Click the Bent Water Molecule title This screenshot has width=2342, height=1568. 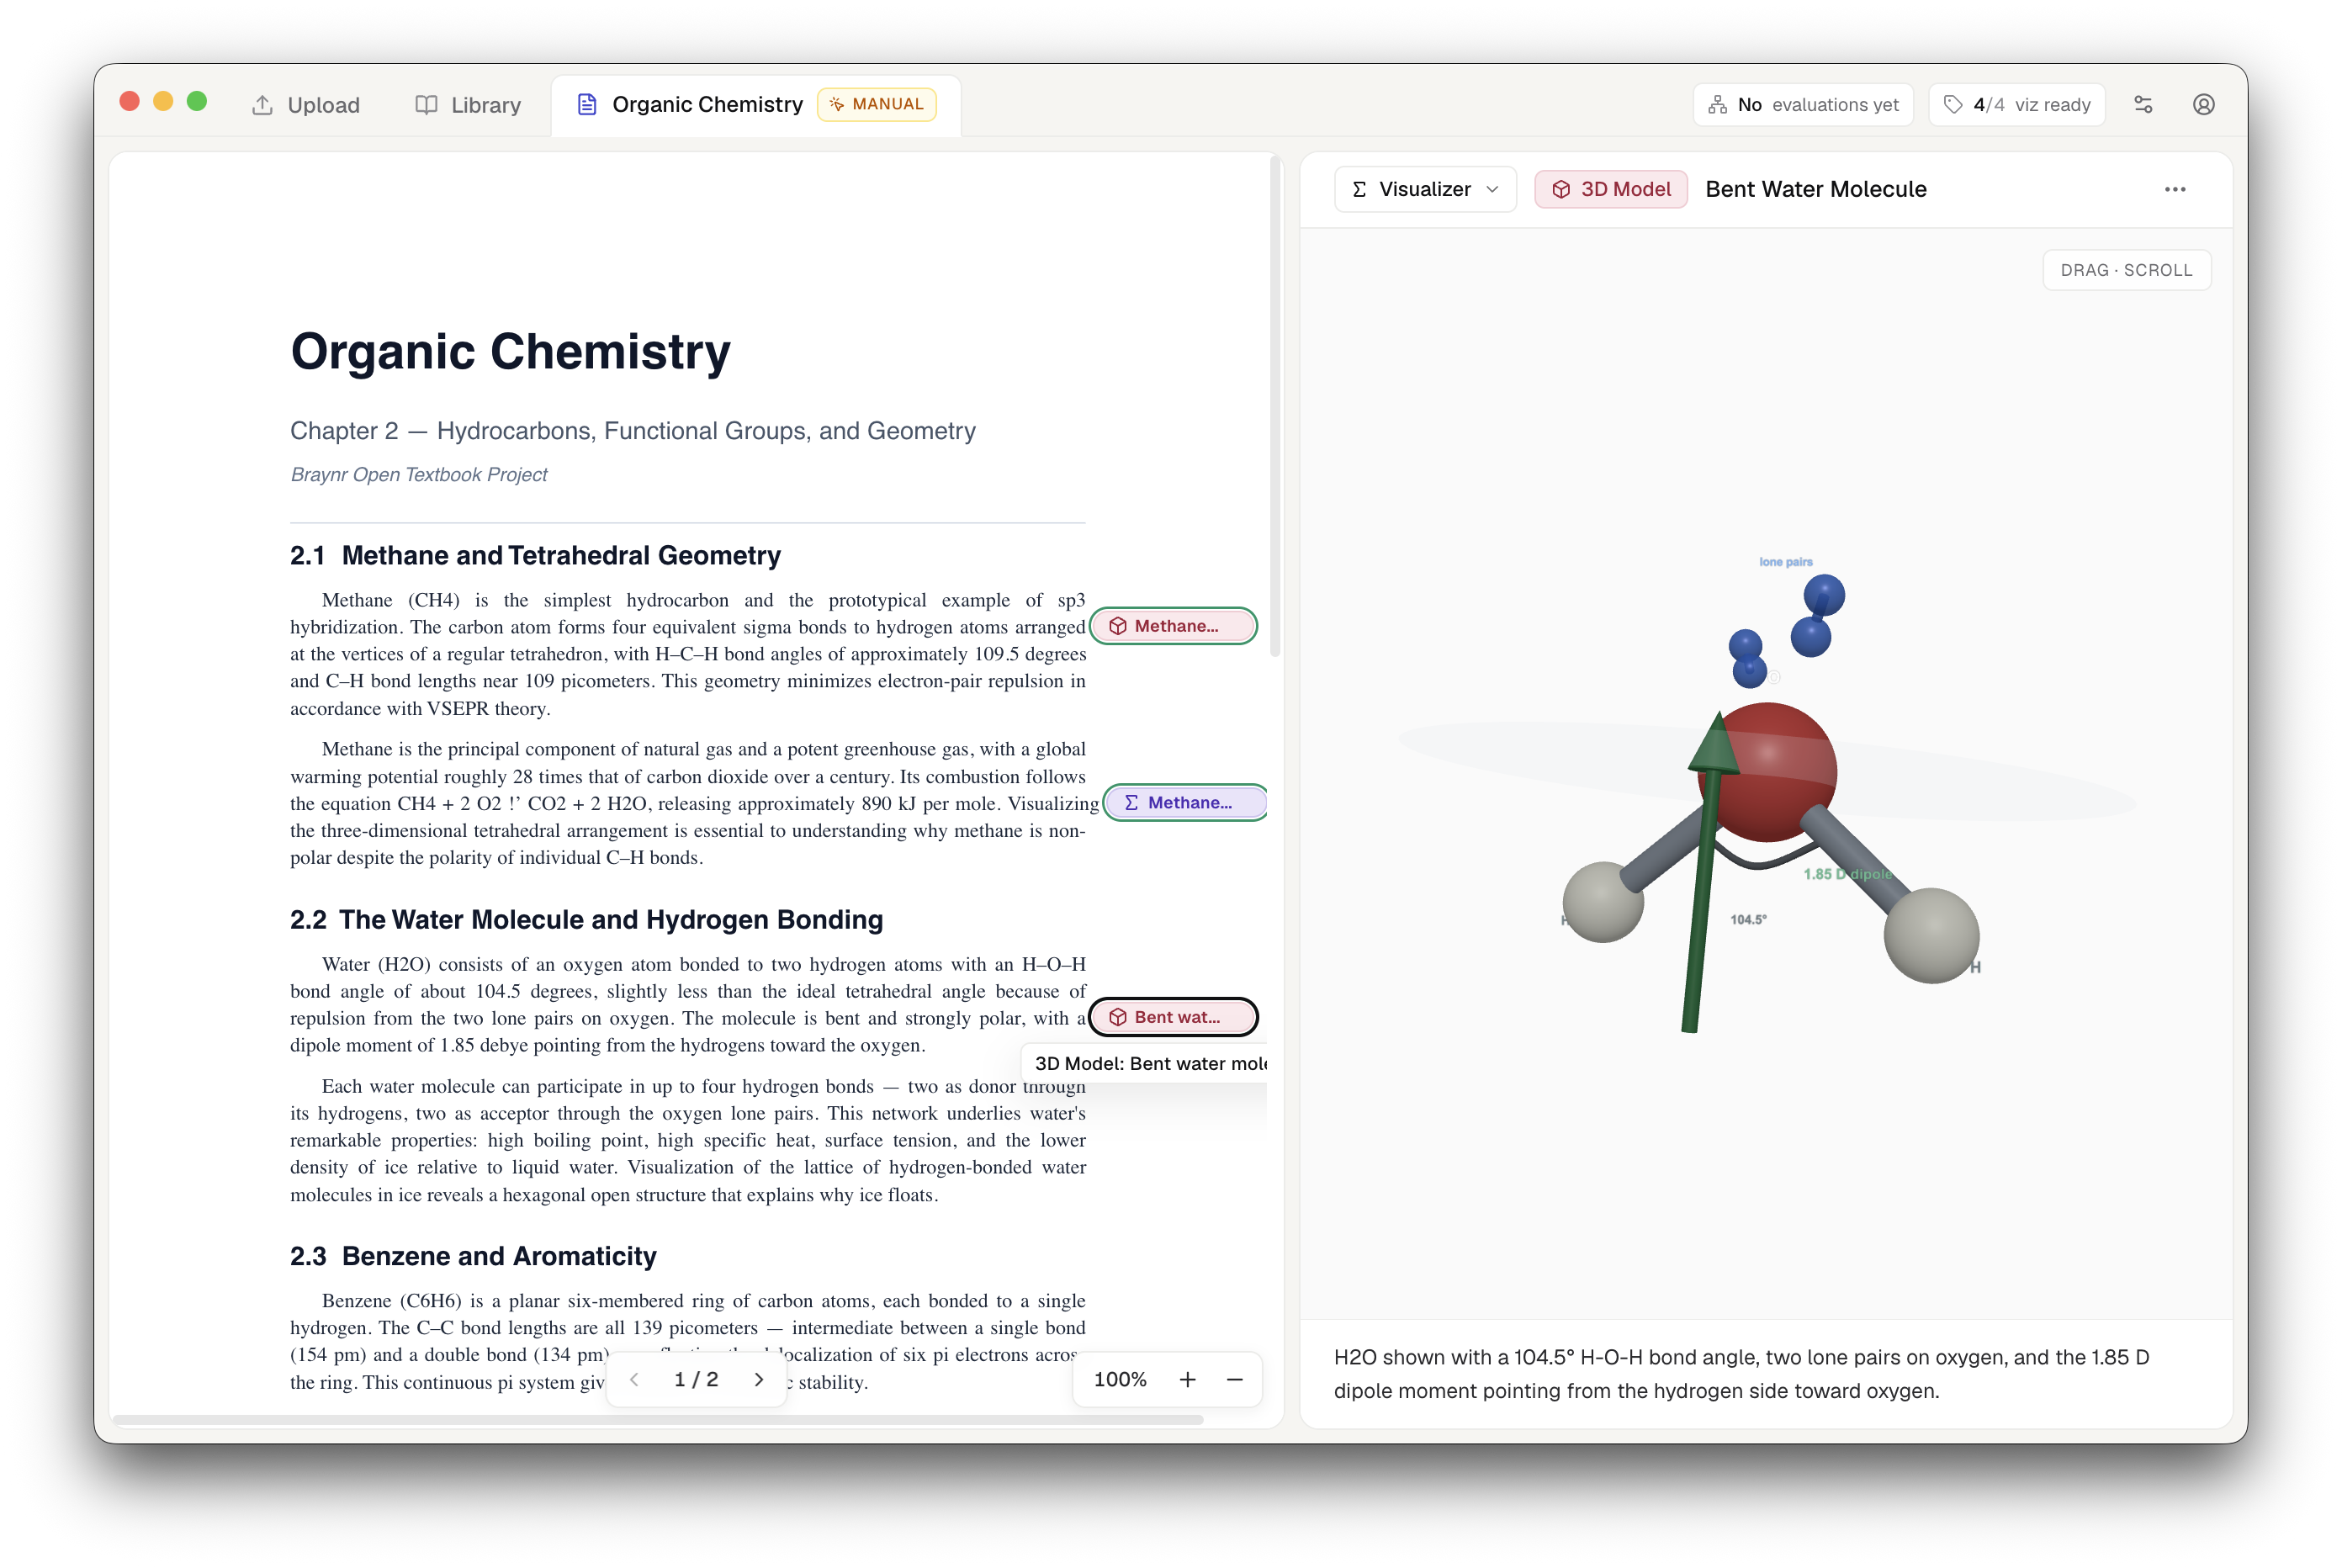pos(1815,189)
